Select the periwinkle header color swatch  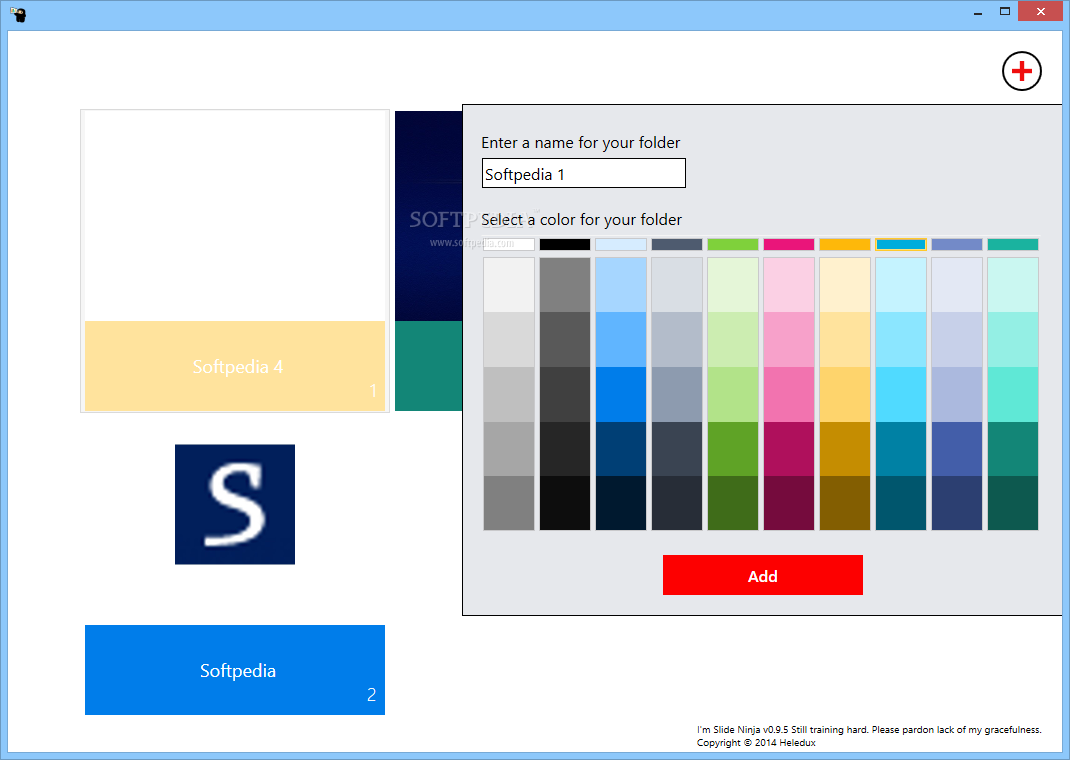[957, 244]
